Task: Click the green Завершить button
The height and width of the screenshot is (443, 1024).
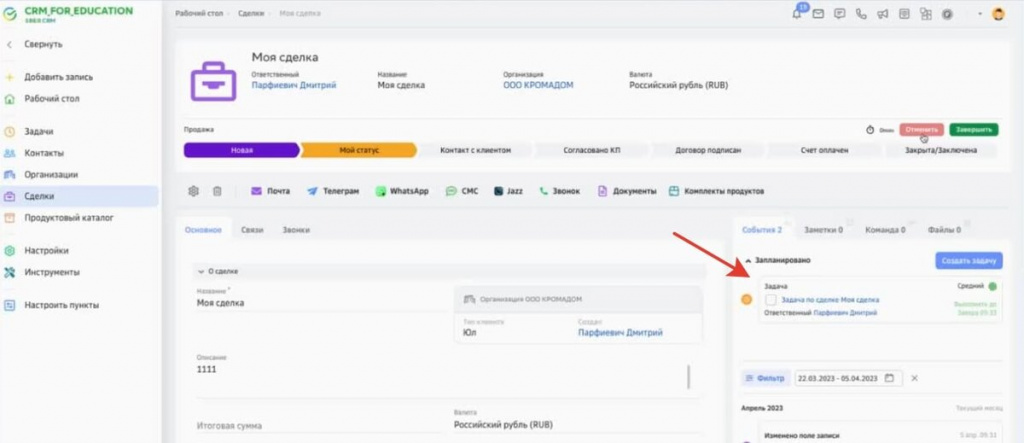Action: 972,130
